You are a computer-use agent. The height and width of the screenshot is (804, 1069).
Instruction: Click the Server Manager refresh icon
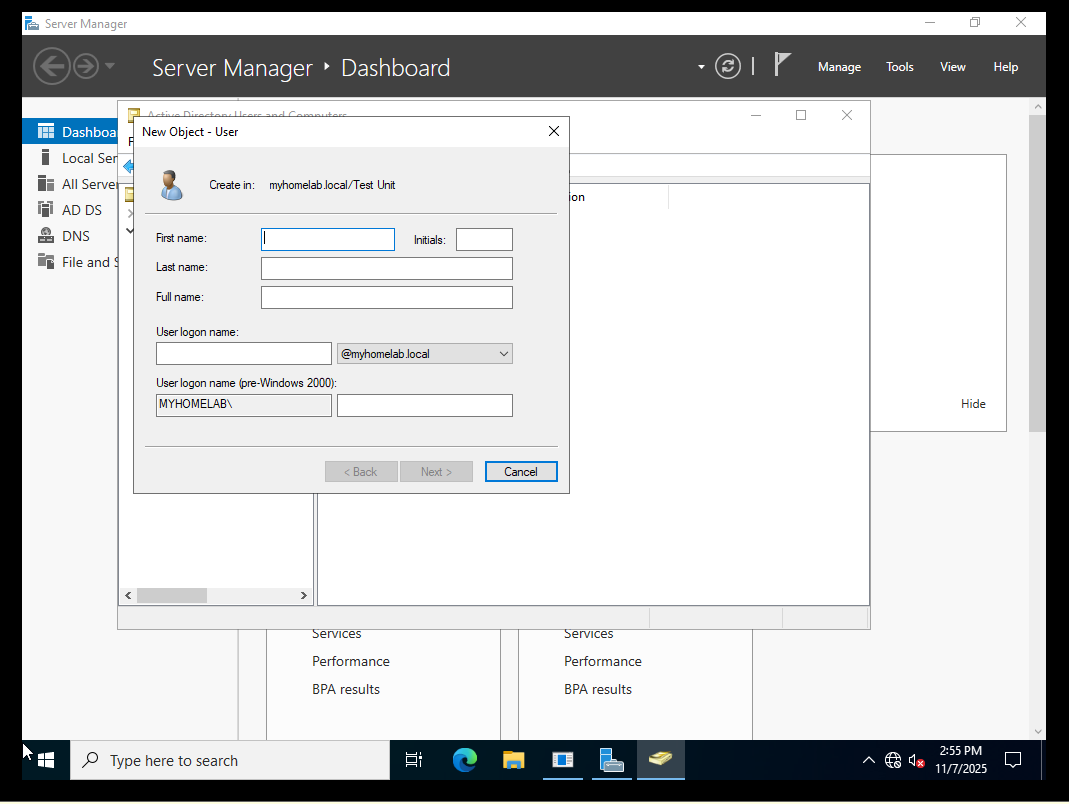pyautogui.click(x=728, y=67)
